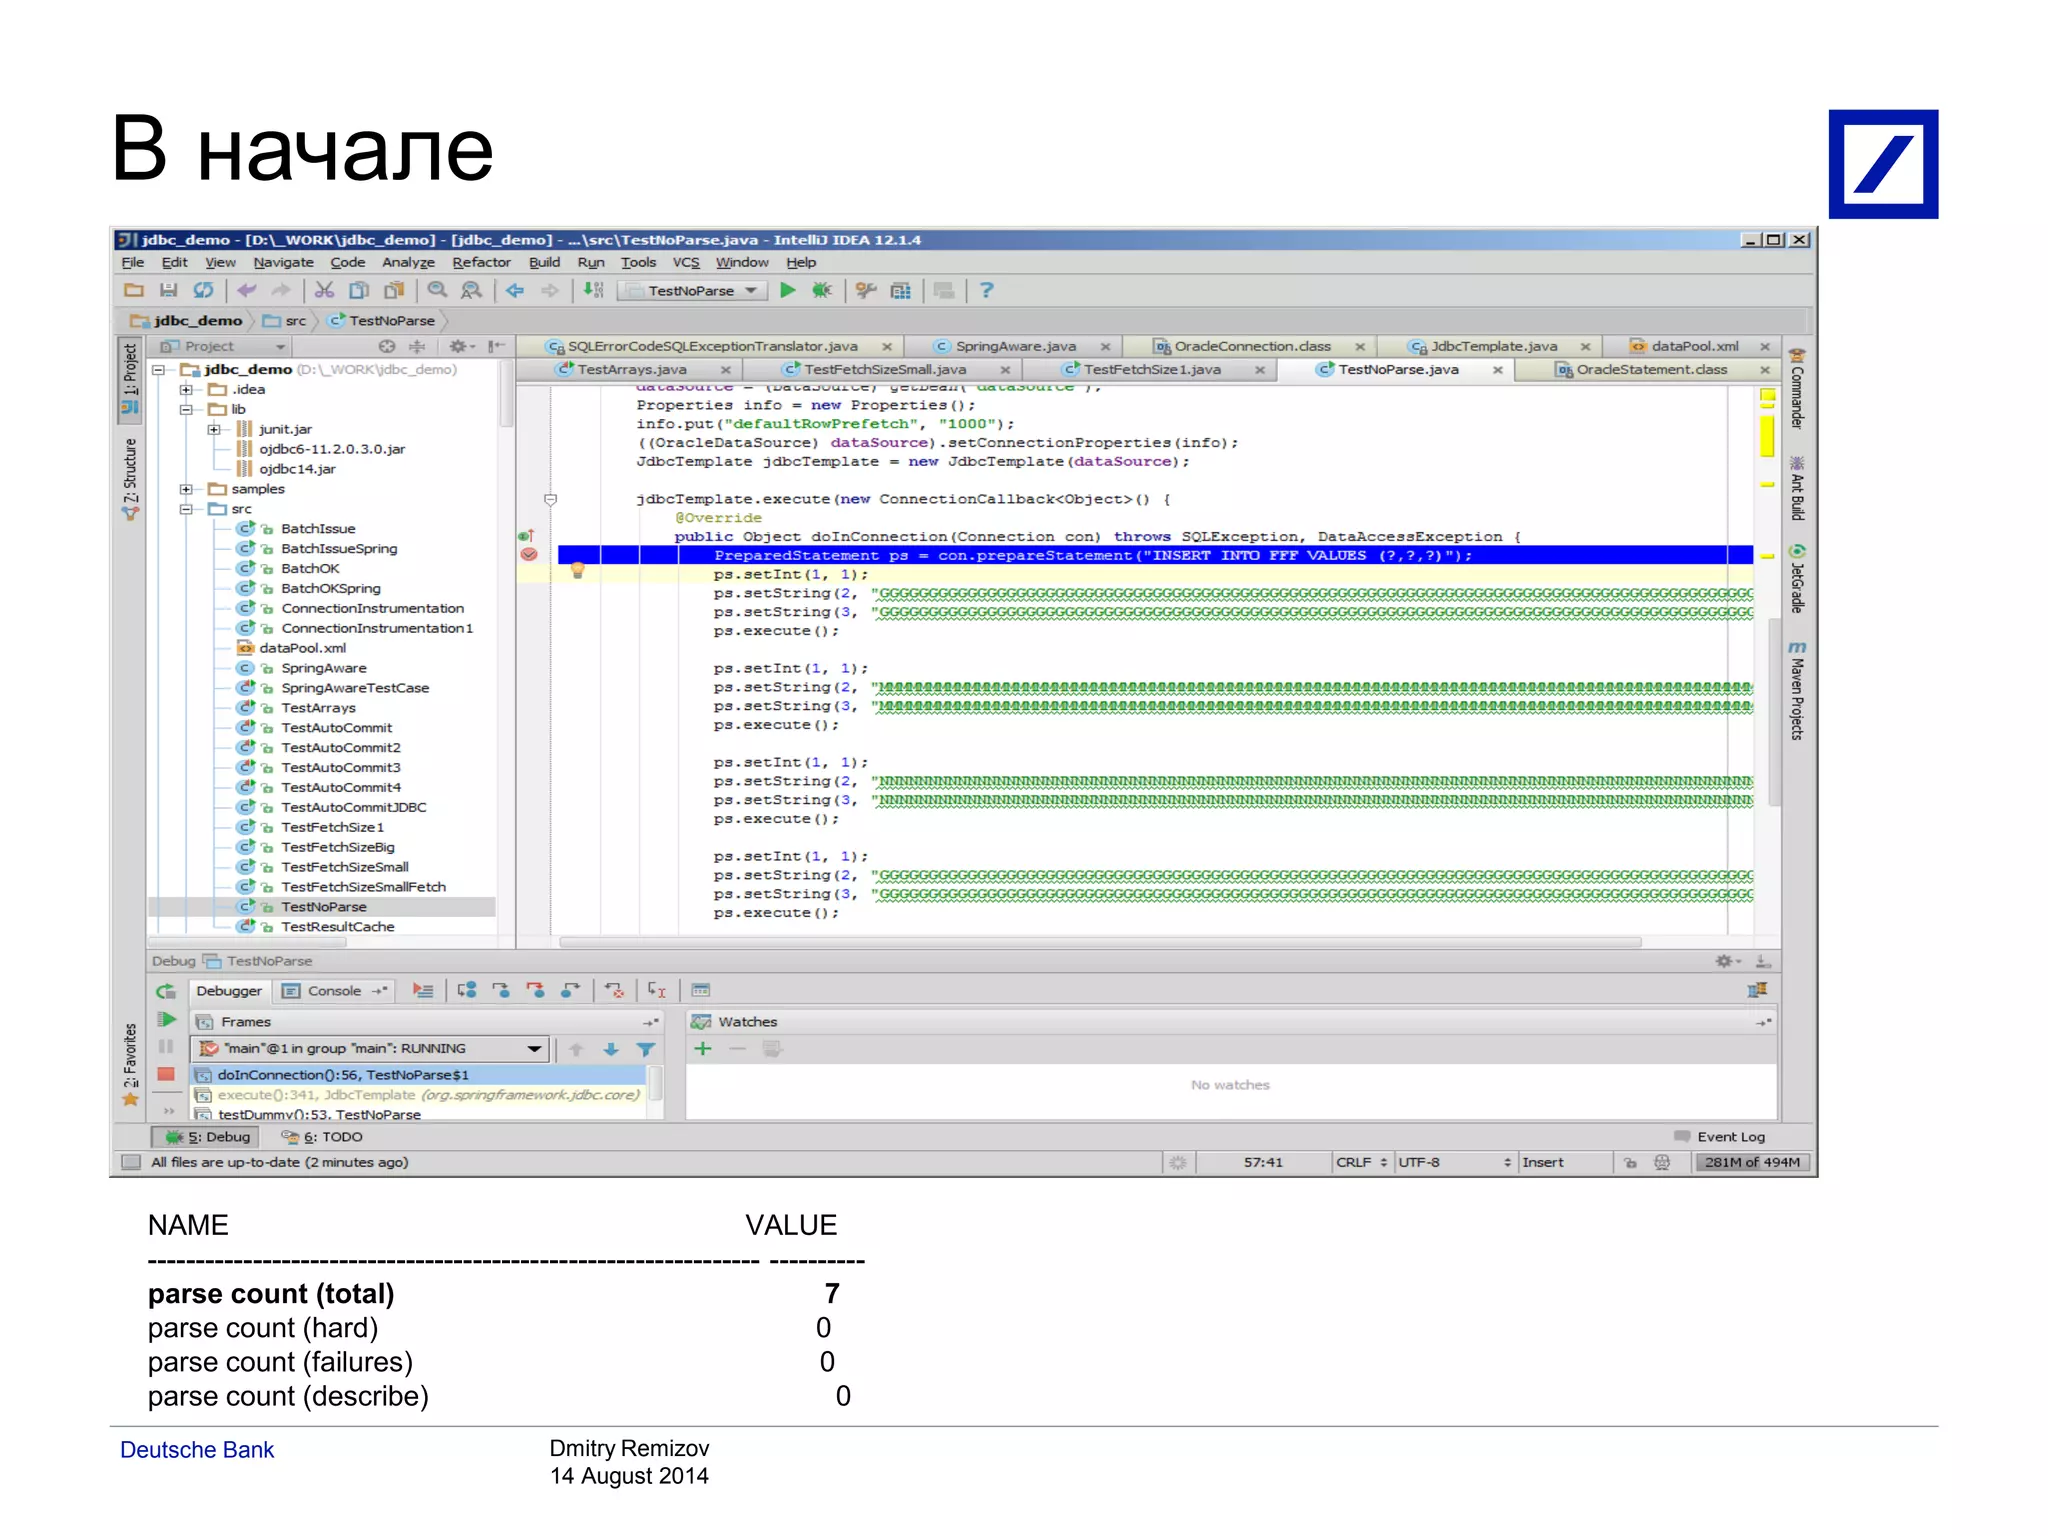Click the Replace icon in the toolbar
Image resolution: width=2048 pixels, height=1536 pixels.
(x=471, y=290)
